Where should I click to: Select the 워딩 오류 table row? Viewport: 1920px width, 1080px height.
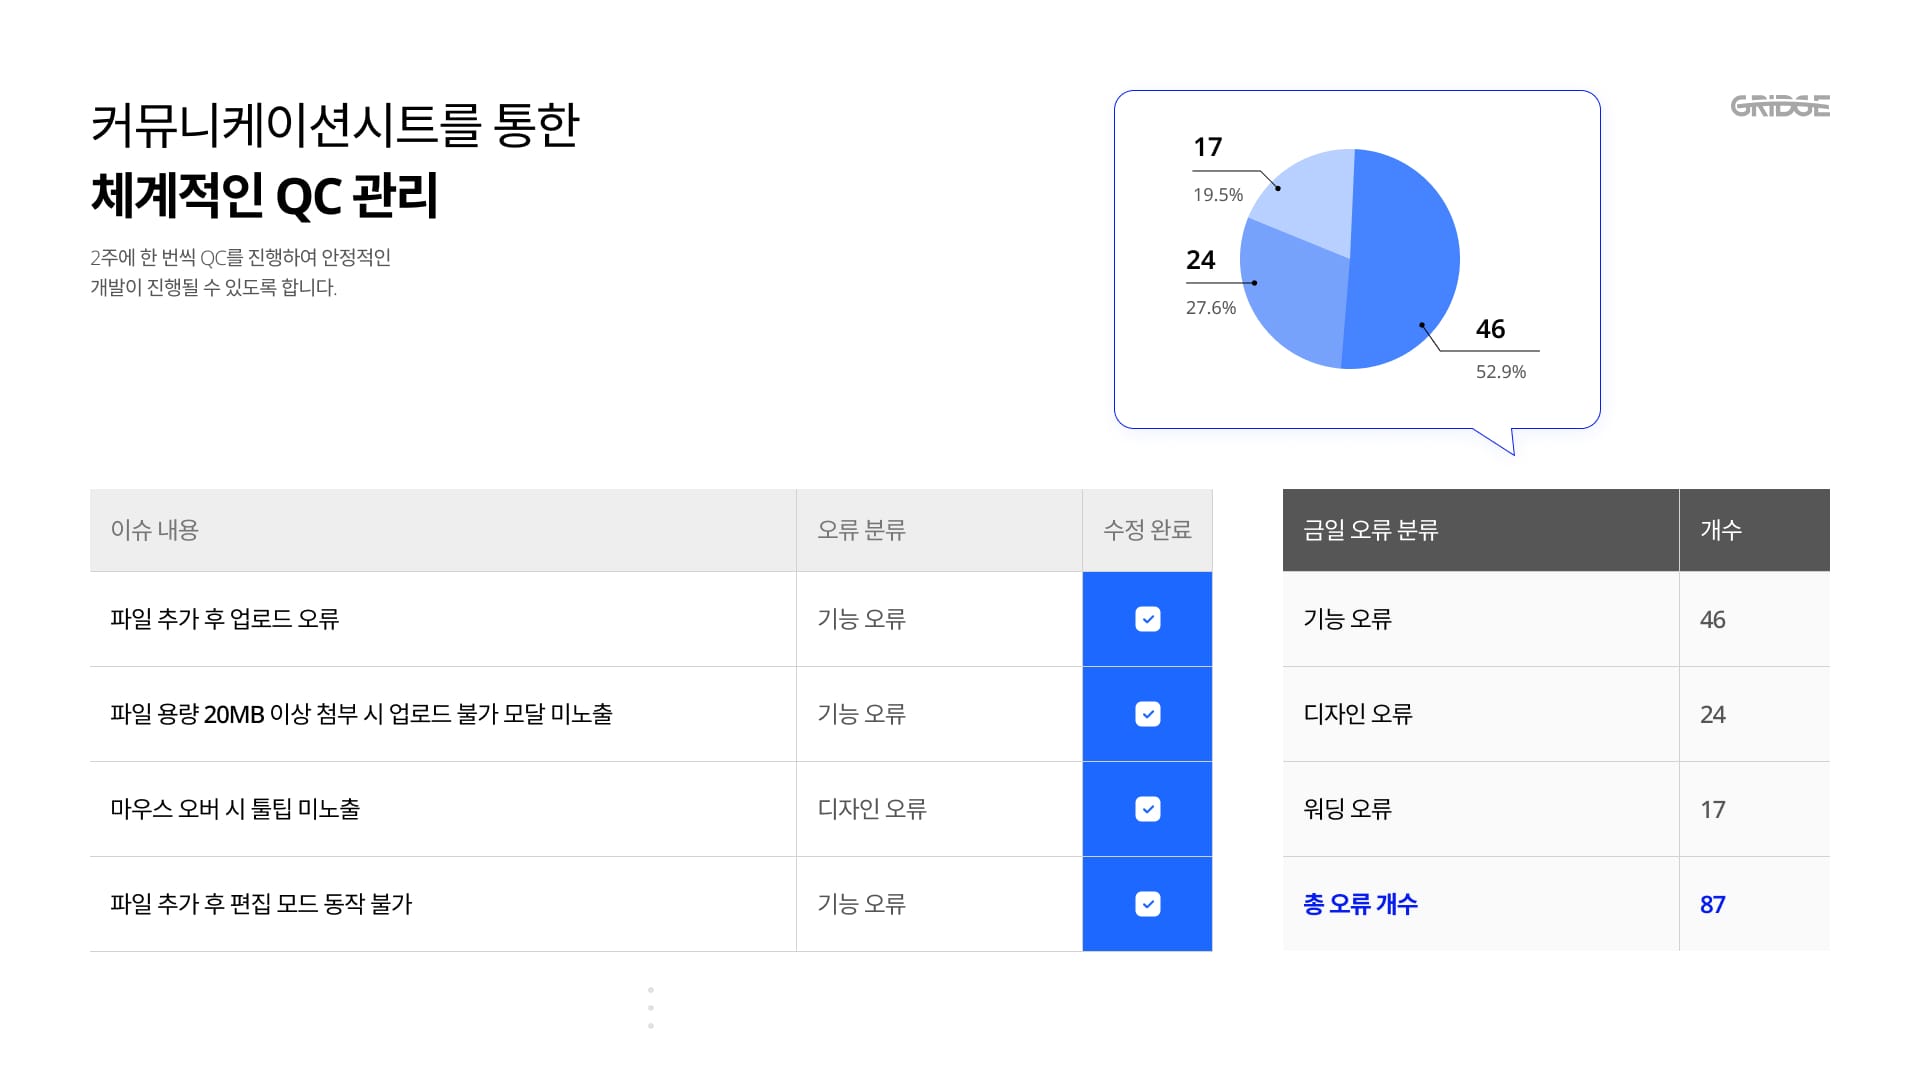tap(1480, 809)
